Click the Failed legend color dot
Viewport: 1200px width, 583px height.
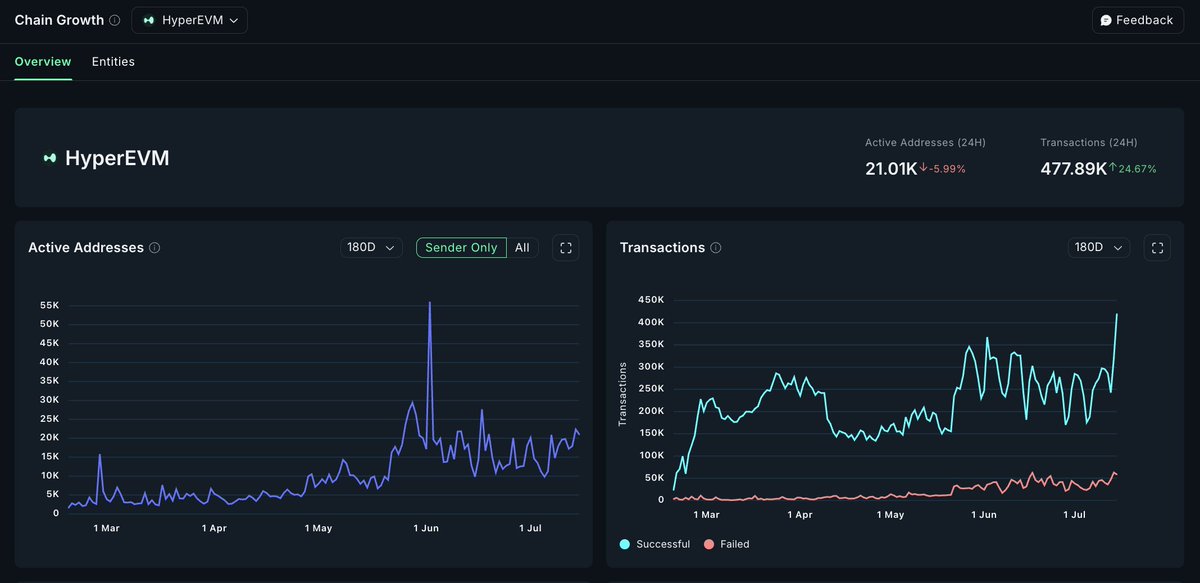tap(709, 544)
